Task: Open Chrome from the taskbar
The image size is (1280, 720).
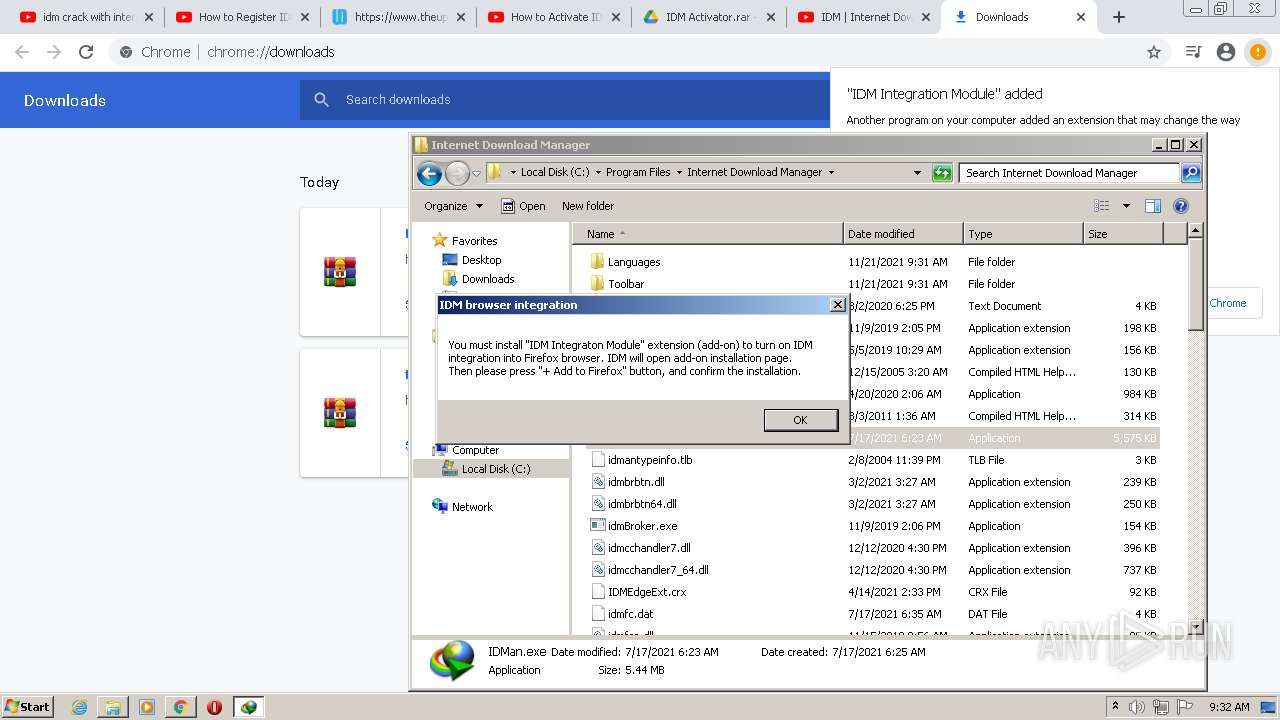Action: (181, 707)
